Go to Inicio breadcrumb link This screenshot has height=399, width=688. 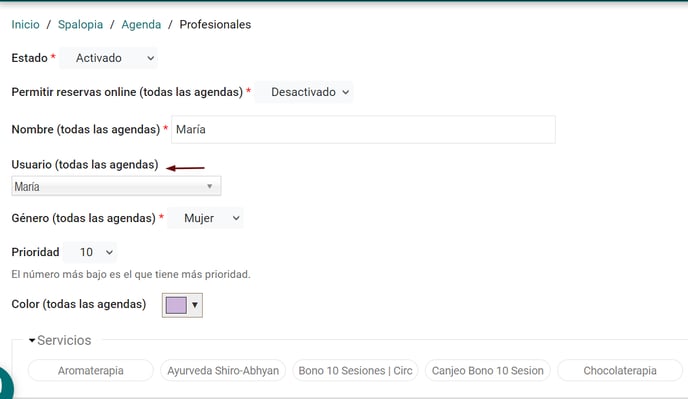pyautogui.click(x=25, y=25)
